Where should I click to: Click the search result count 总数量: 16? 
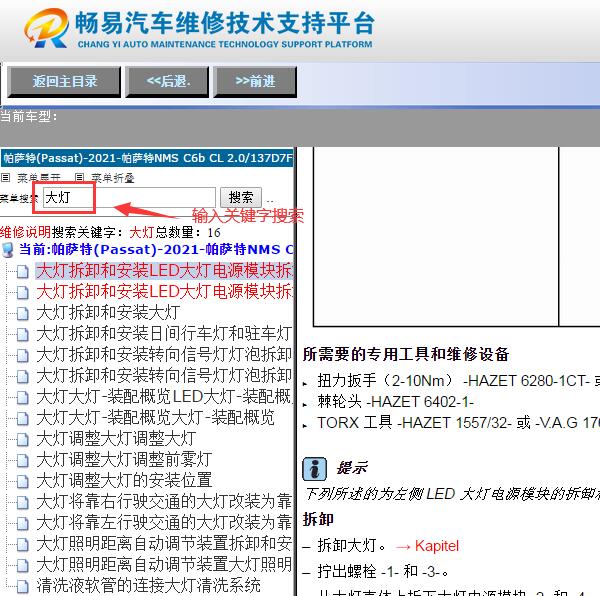188,232
